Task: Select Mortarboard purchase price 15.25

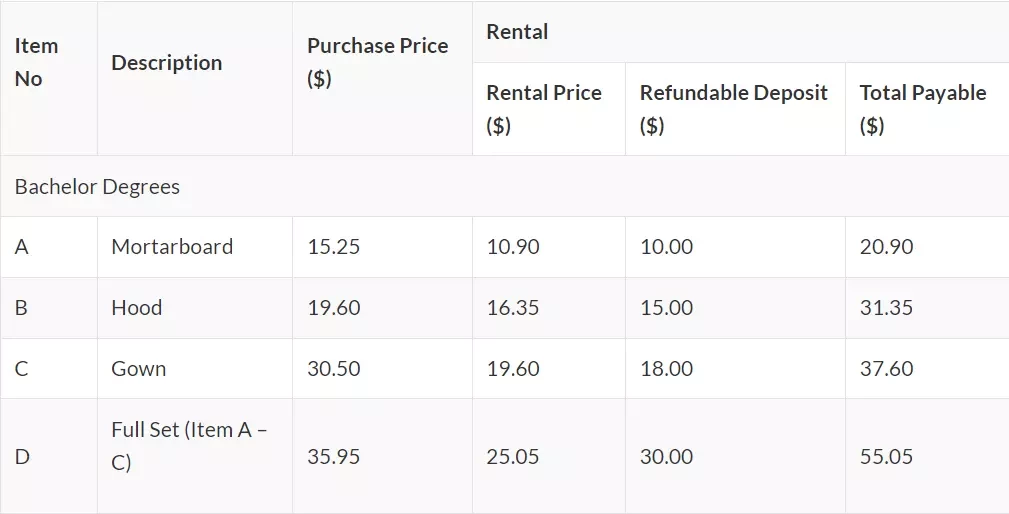Action: [x=382, y=247]
